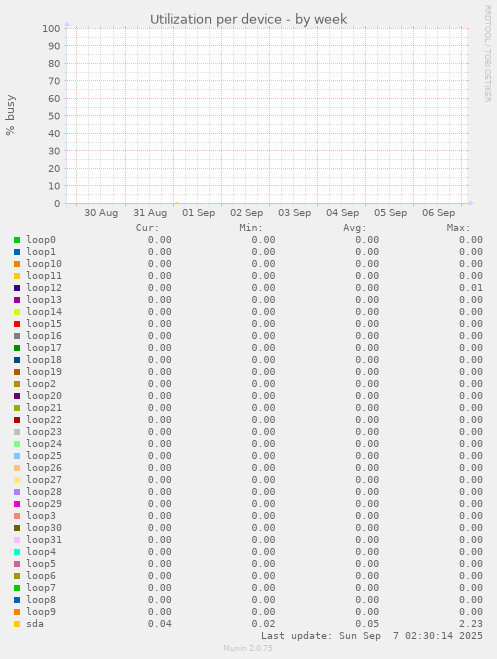Viewport: 497px width, 659px height.
Task: Click the 'loop27' device label
Action: pyautogui.click(x=44, y=480)
